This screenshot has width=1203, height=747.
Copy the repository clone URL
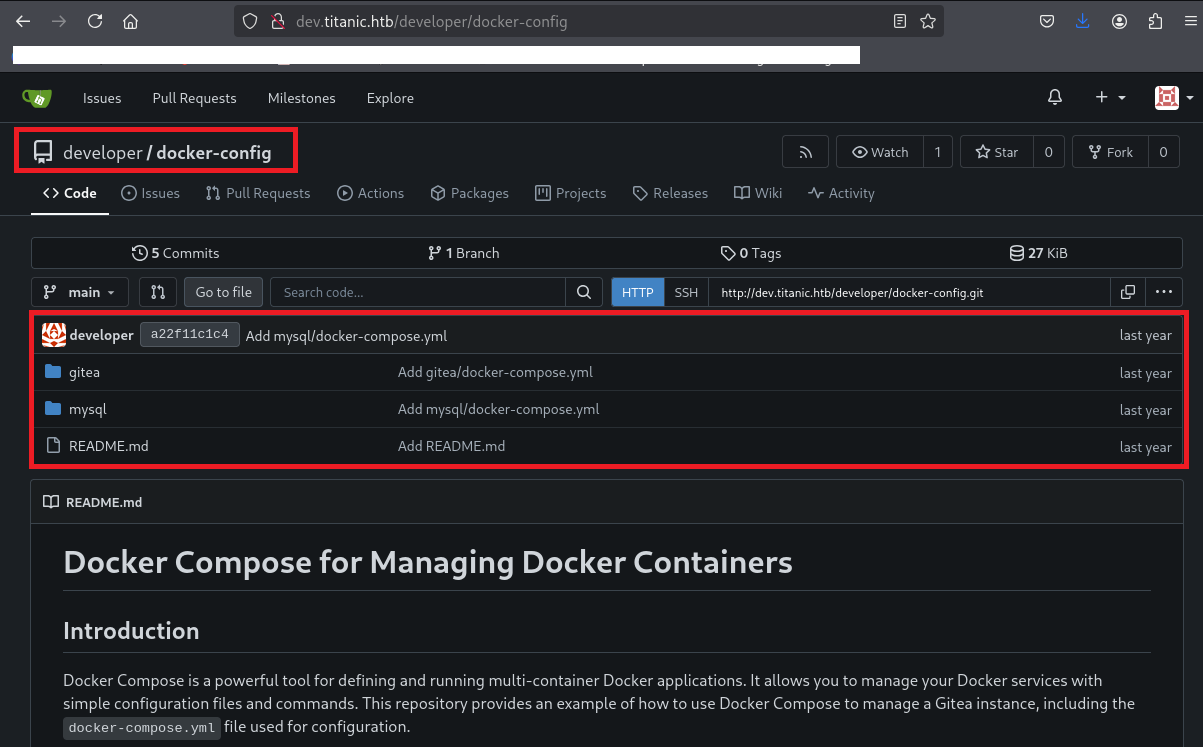[x=1127, y=292]
